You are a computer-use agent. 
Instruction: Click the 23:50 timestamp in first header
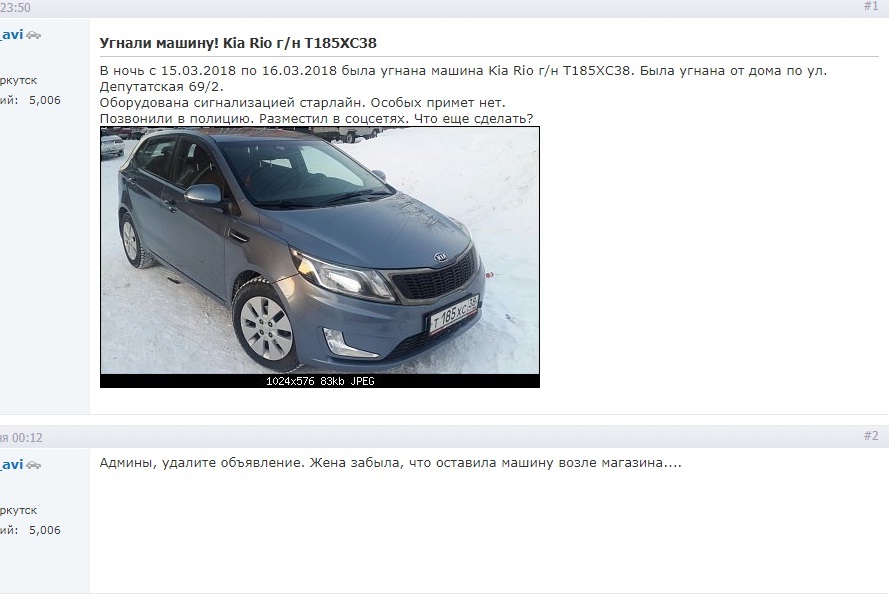(x=15, y=8)
